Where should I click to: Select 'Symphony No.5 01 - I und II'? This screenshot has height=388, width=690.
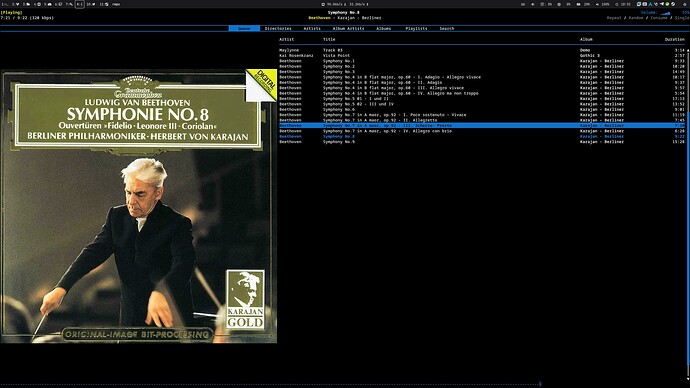point(482,99)
